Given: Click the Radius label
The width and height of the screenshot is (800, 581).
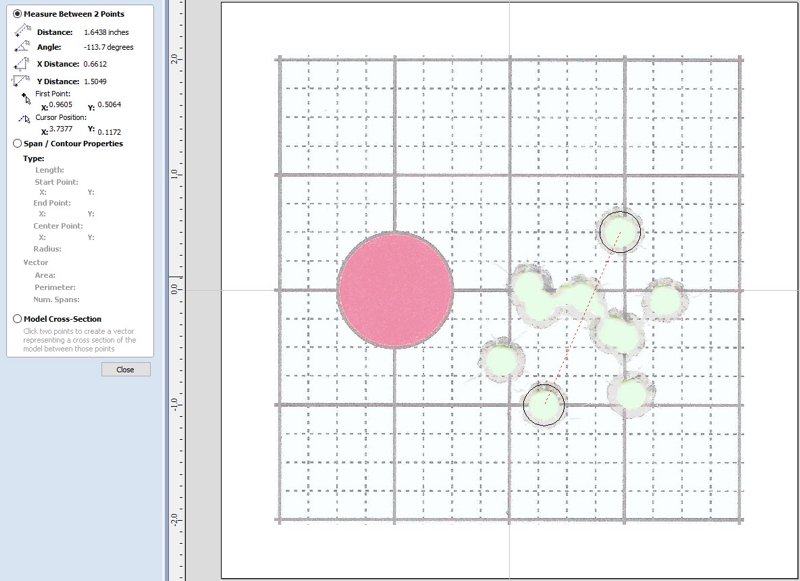Looking at the screenshot, I should pos(47,249).
